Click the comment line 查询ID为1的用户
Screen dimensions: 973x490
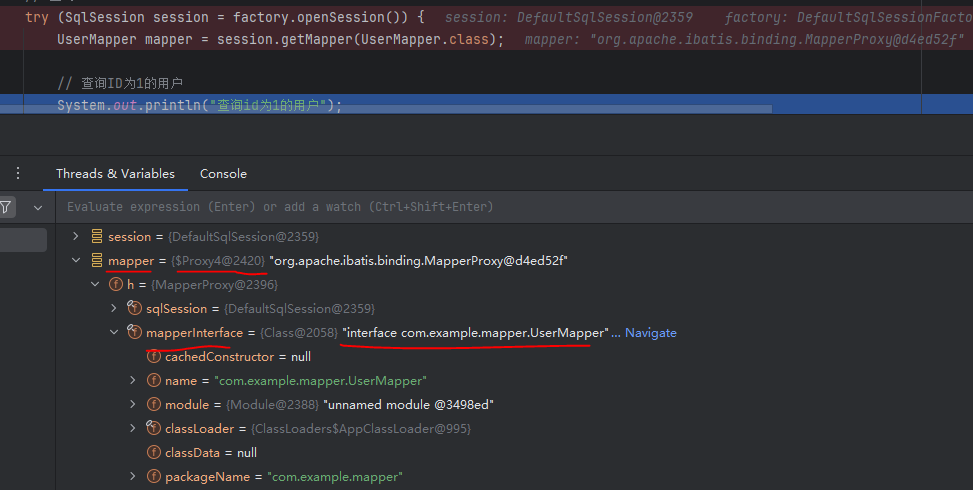coord(120,83)
